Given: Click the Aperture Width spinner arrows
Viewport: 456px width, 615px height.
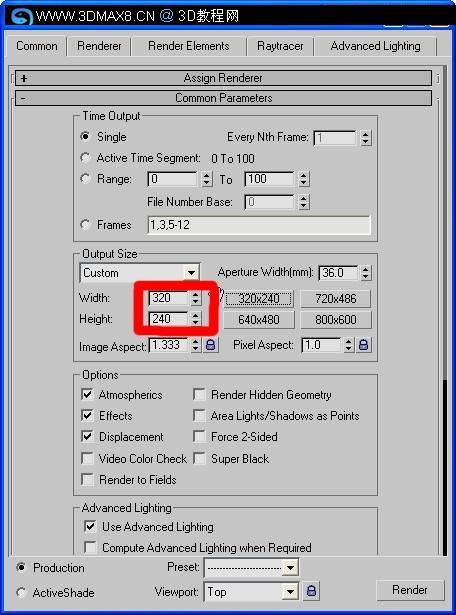Looking at the screenshot, I should point(365,273).
